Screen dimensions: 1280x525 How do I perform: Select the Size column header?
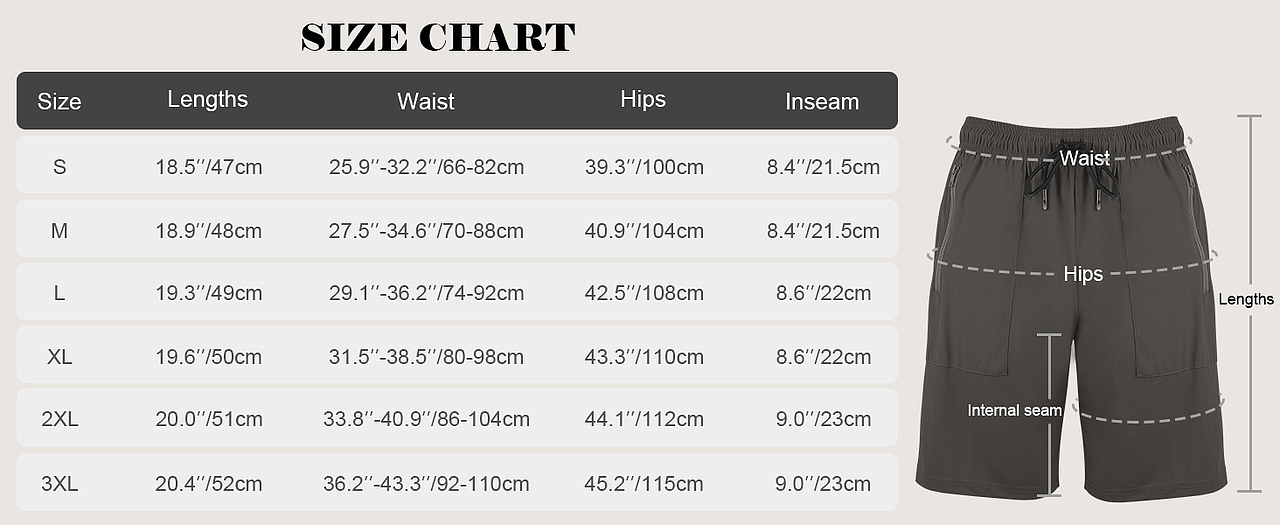point(59,101)
